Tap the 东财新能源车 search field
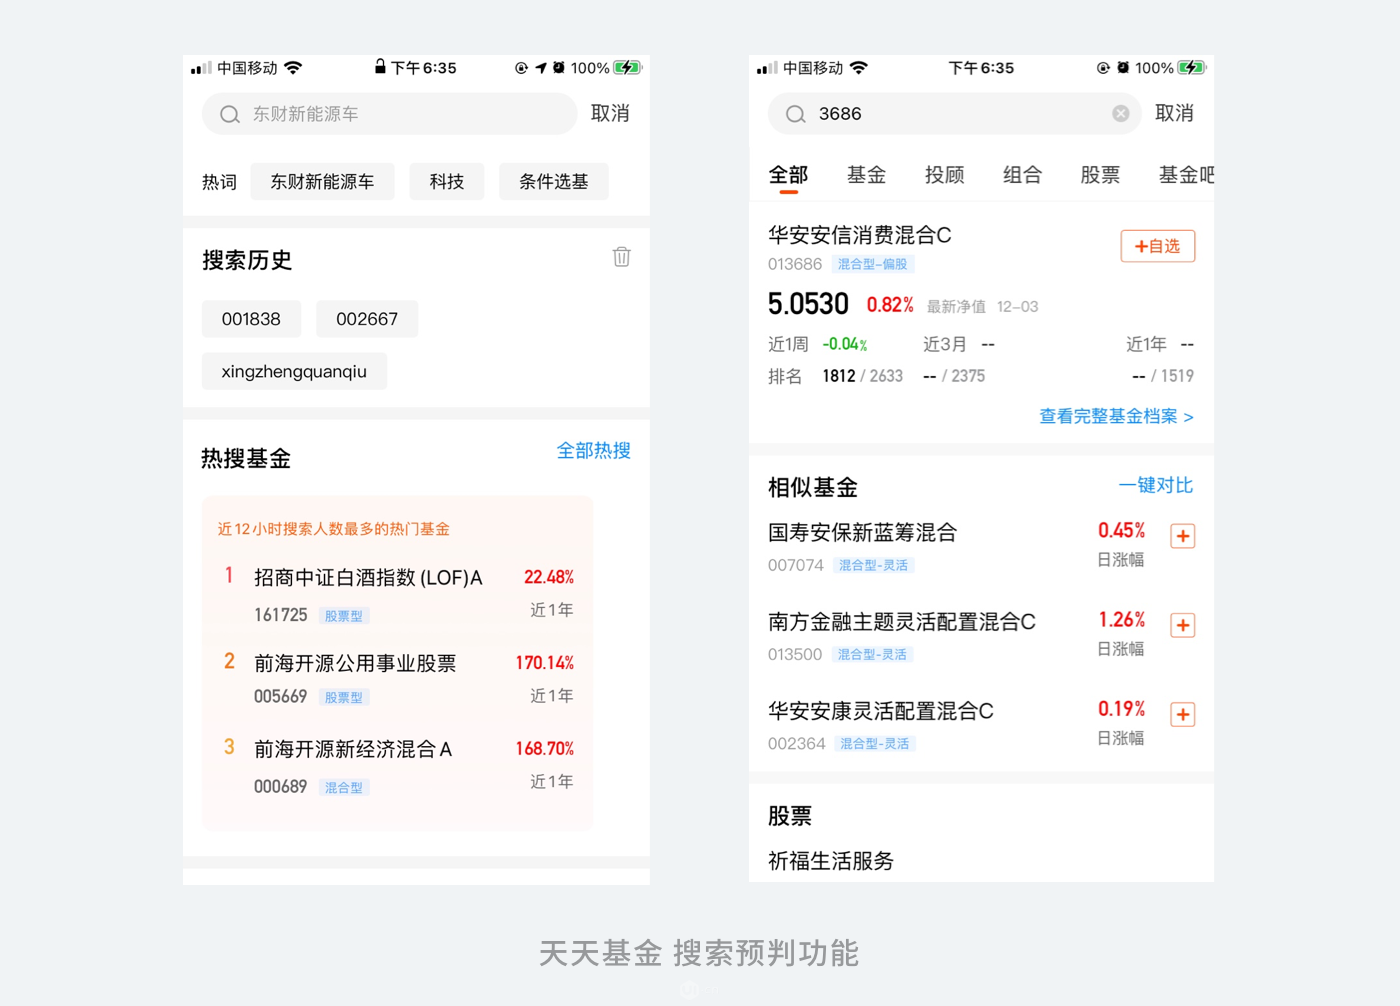This screenshot has height=1006, width=1400. click(389, 114)
